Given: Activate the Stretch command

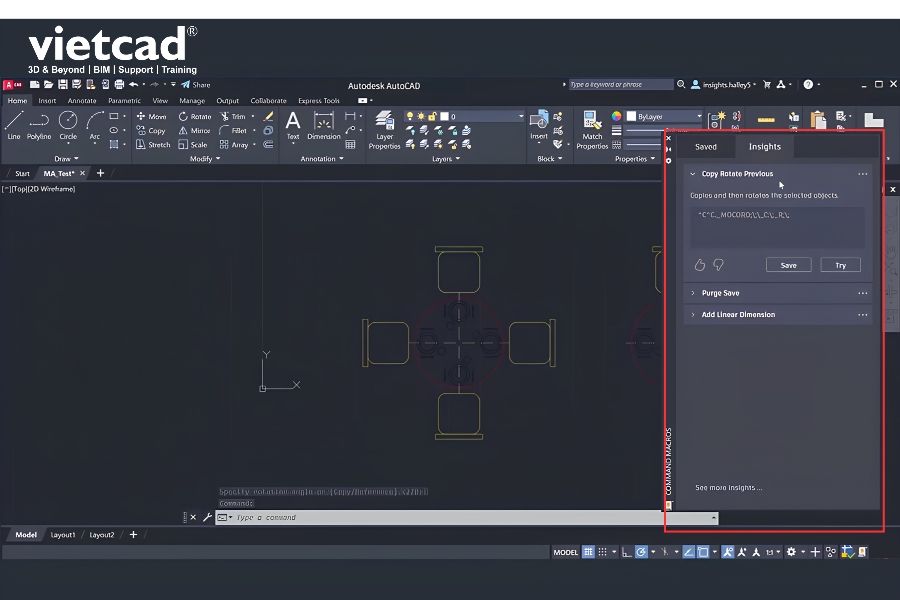Looking at the screenshot, I should [153, 145].
